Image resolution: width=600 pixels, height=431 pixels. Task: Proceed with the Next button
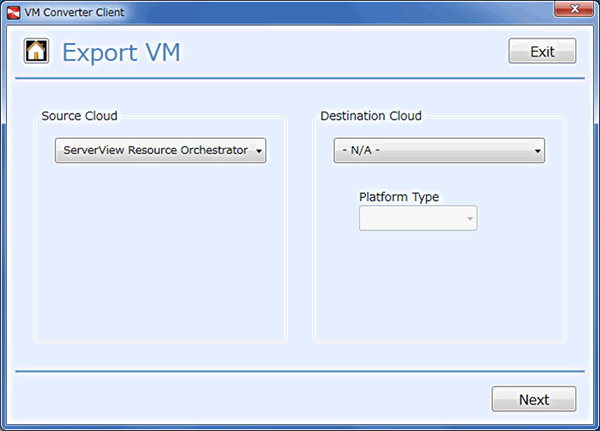(x=533, y=399)
